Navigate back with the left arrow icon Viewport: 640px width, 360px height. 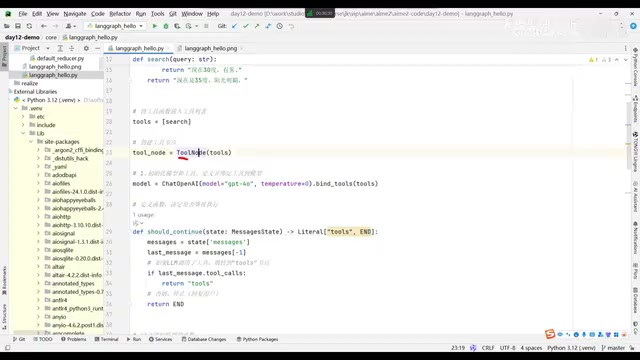(44, 26)
